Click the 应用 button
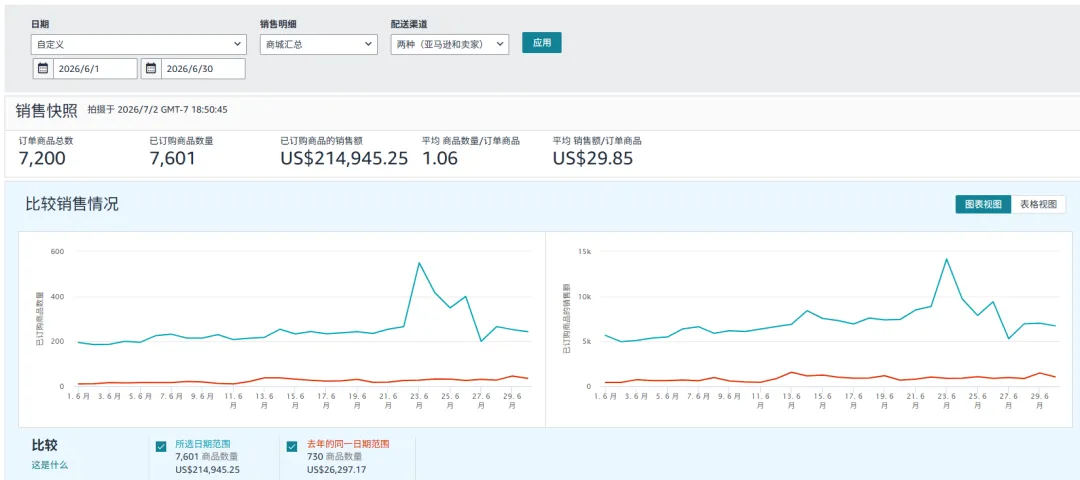 [542, 43]
